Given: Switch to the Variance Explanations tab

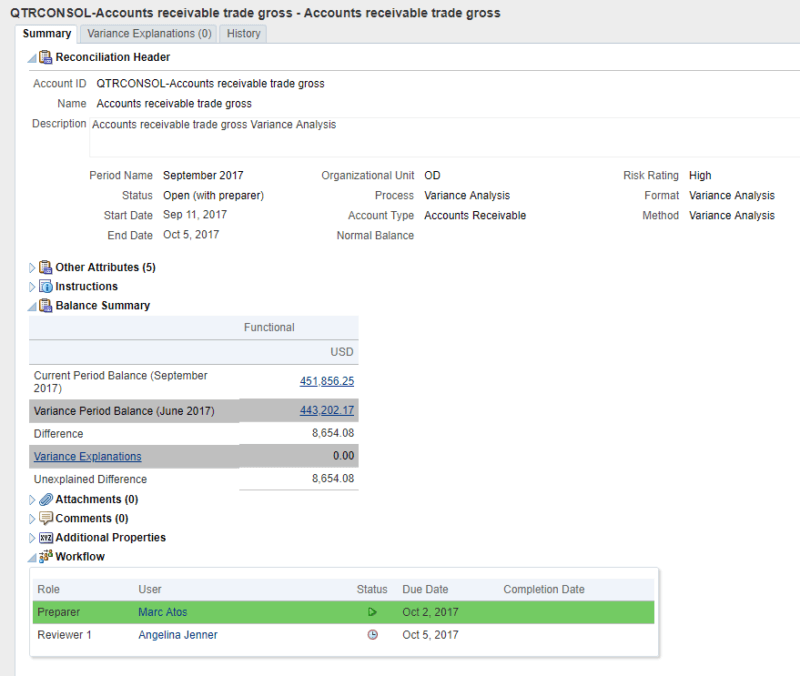Looking at the screenshot, I should point(148,33).
